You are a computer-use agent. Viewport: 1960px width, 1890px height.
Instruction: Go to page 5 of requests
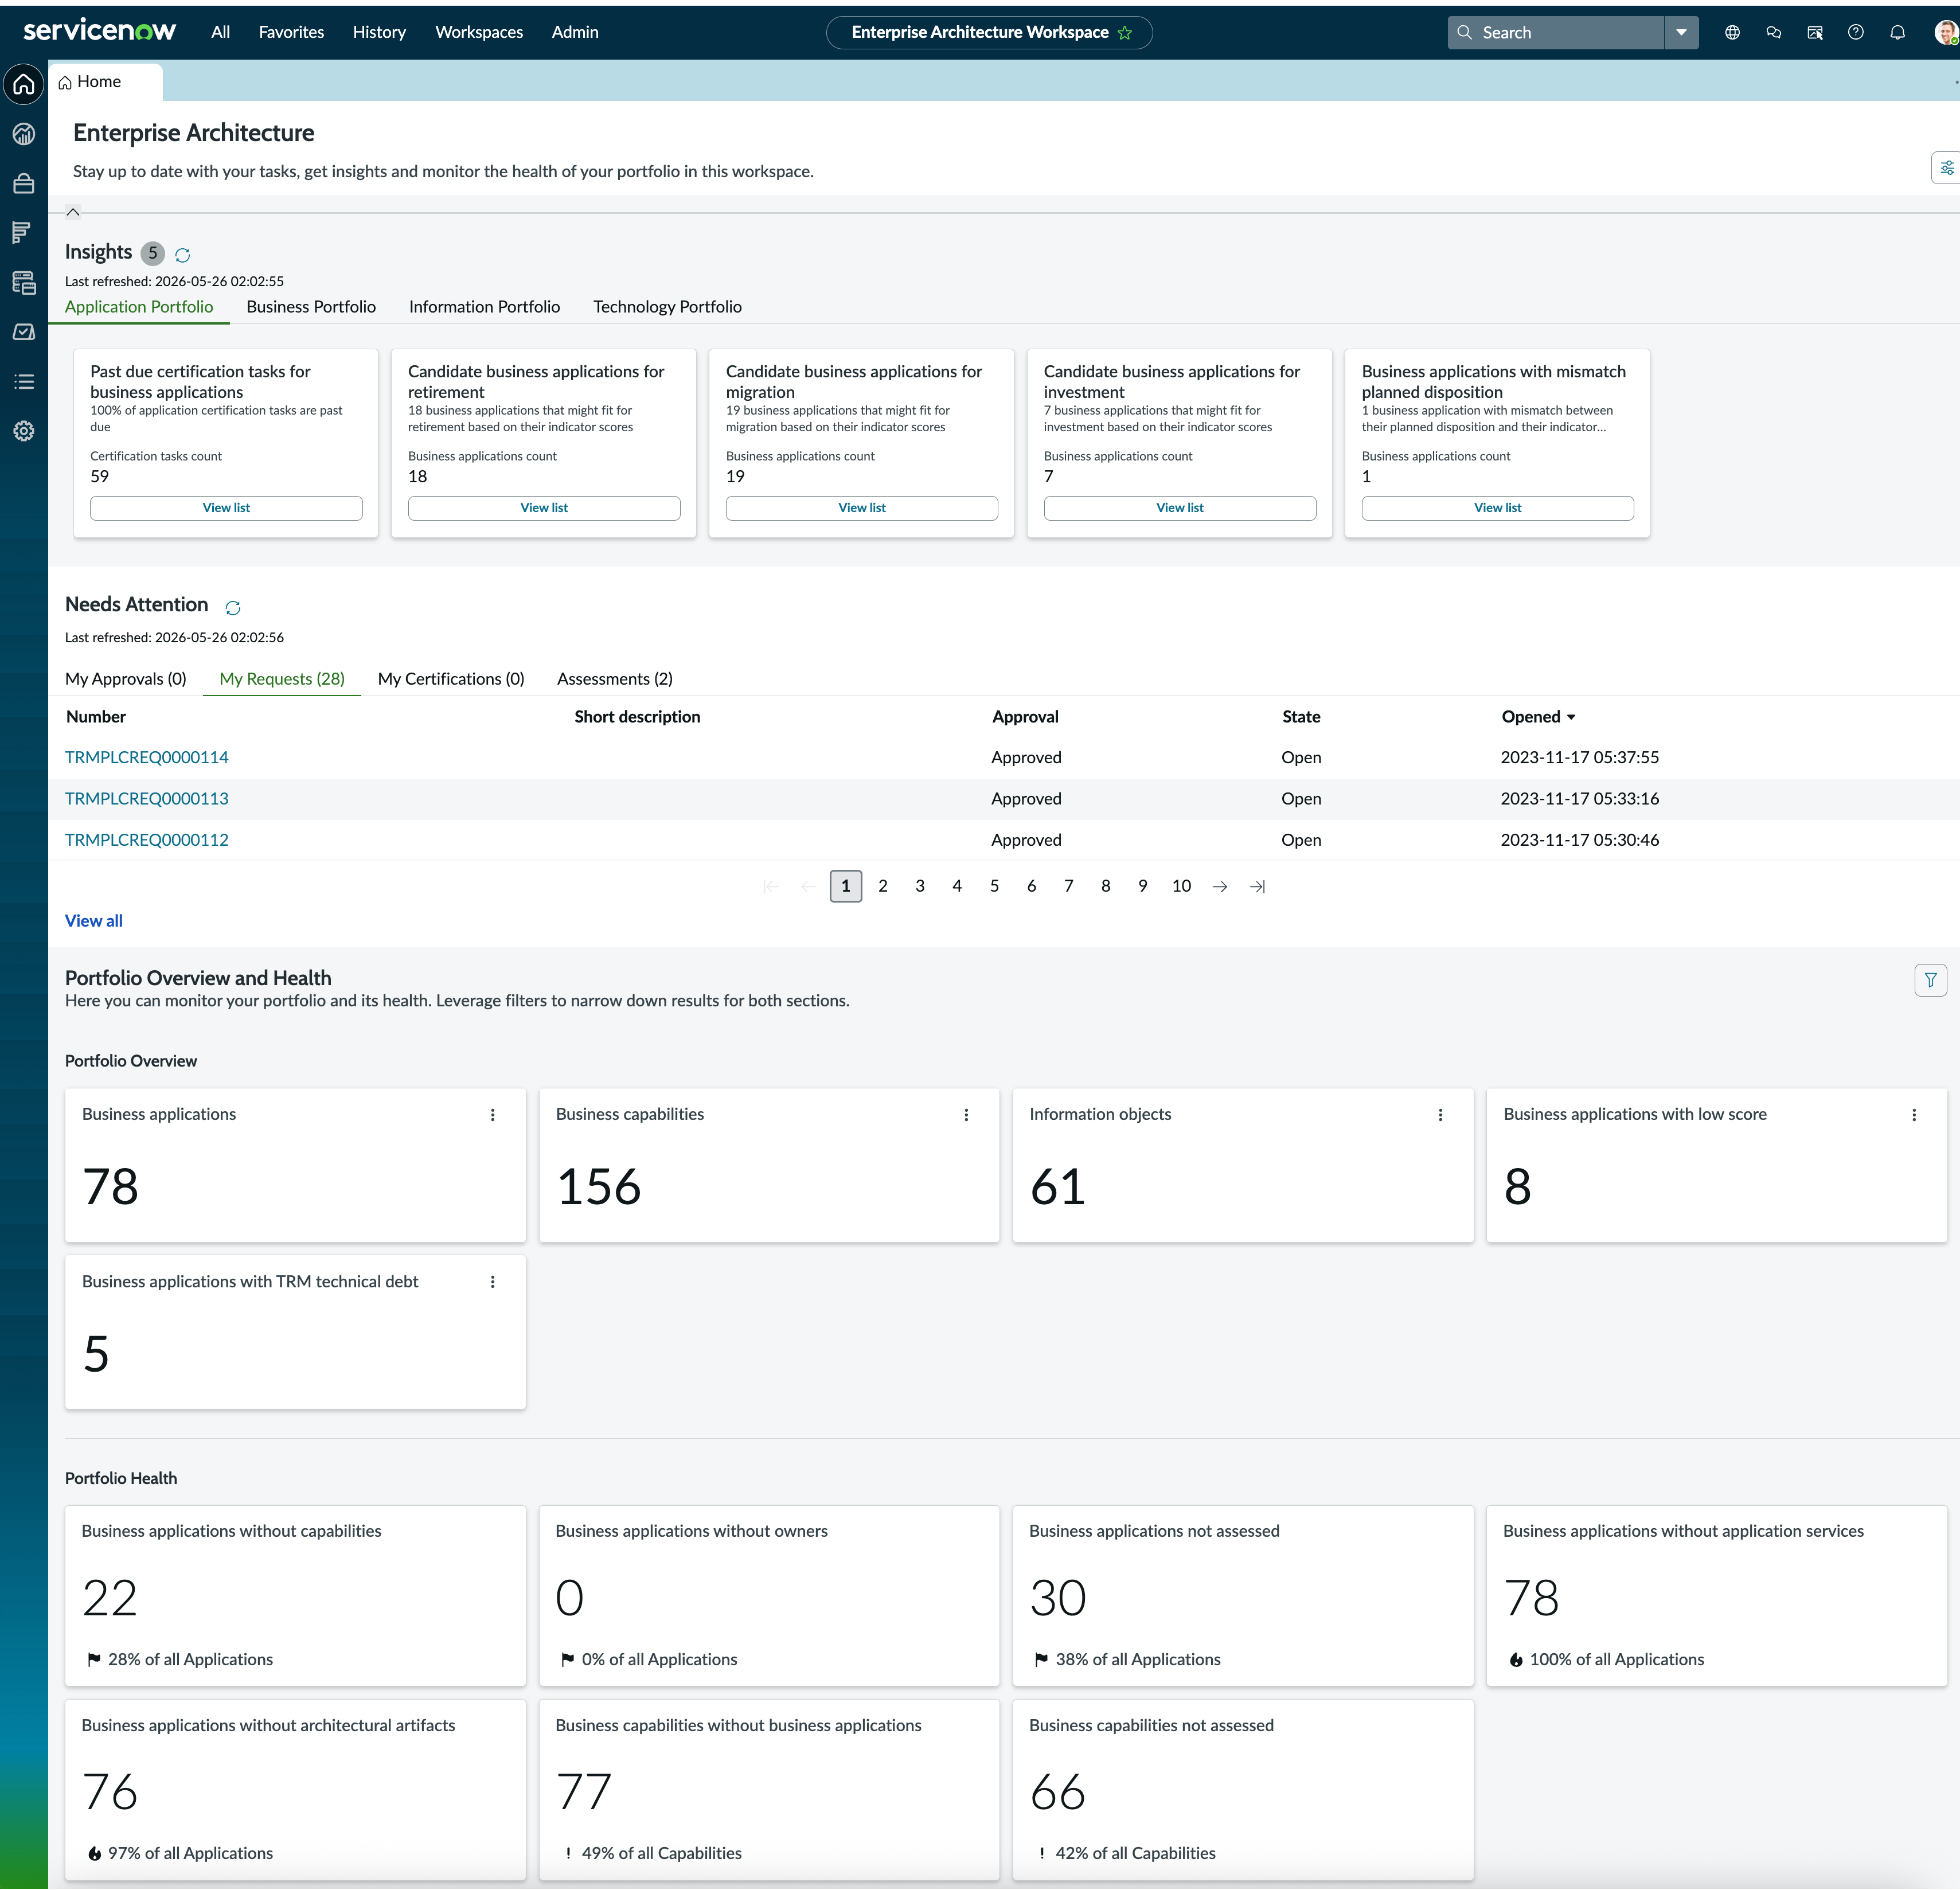pyautogui.click(x=994, y=886)
